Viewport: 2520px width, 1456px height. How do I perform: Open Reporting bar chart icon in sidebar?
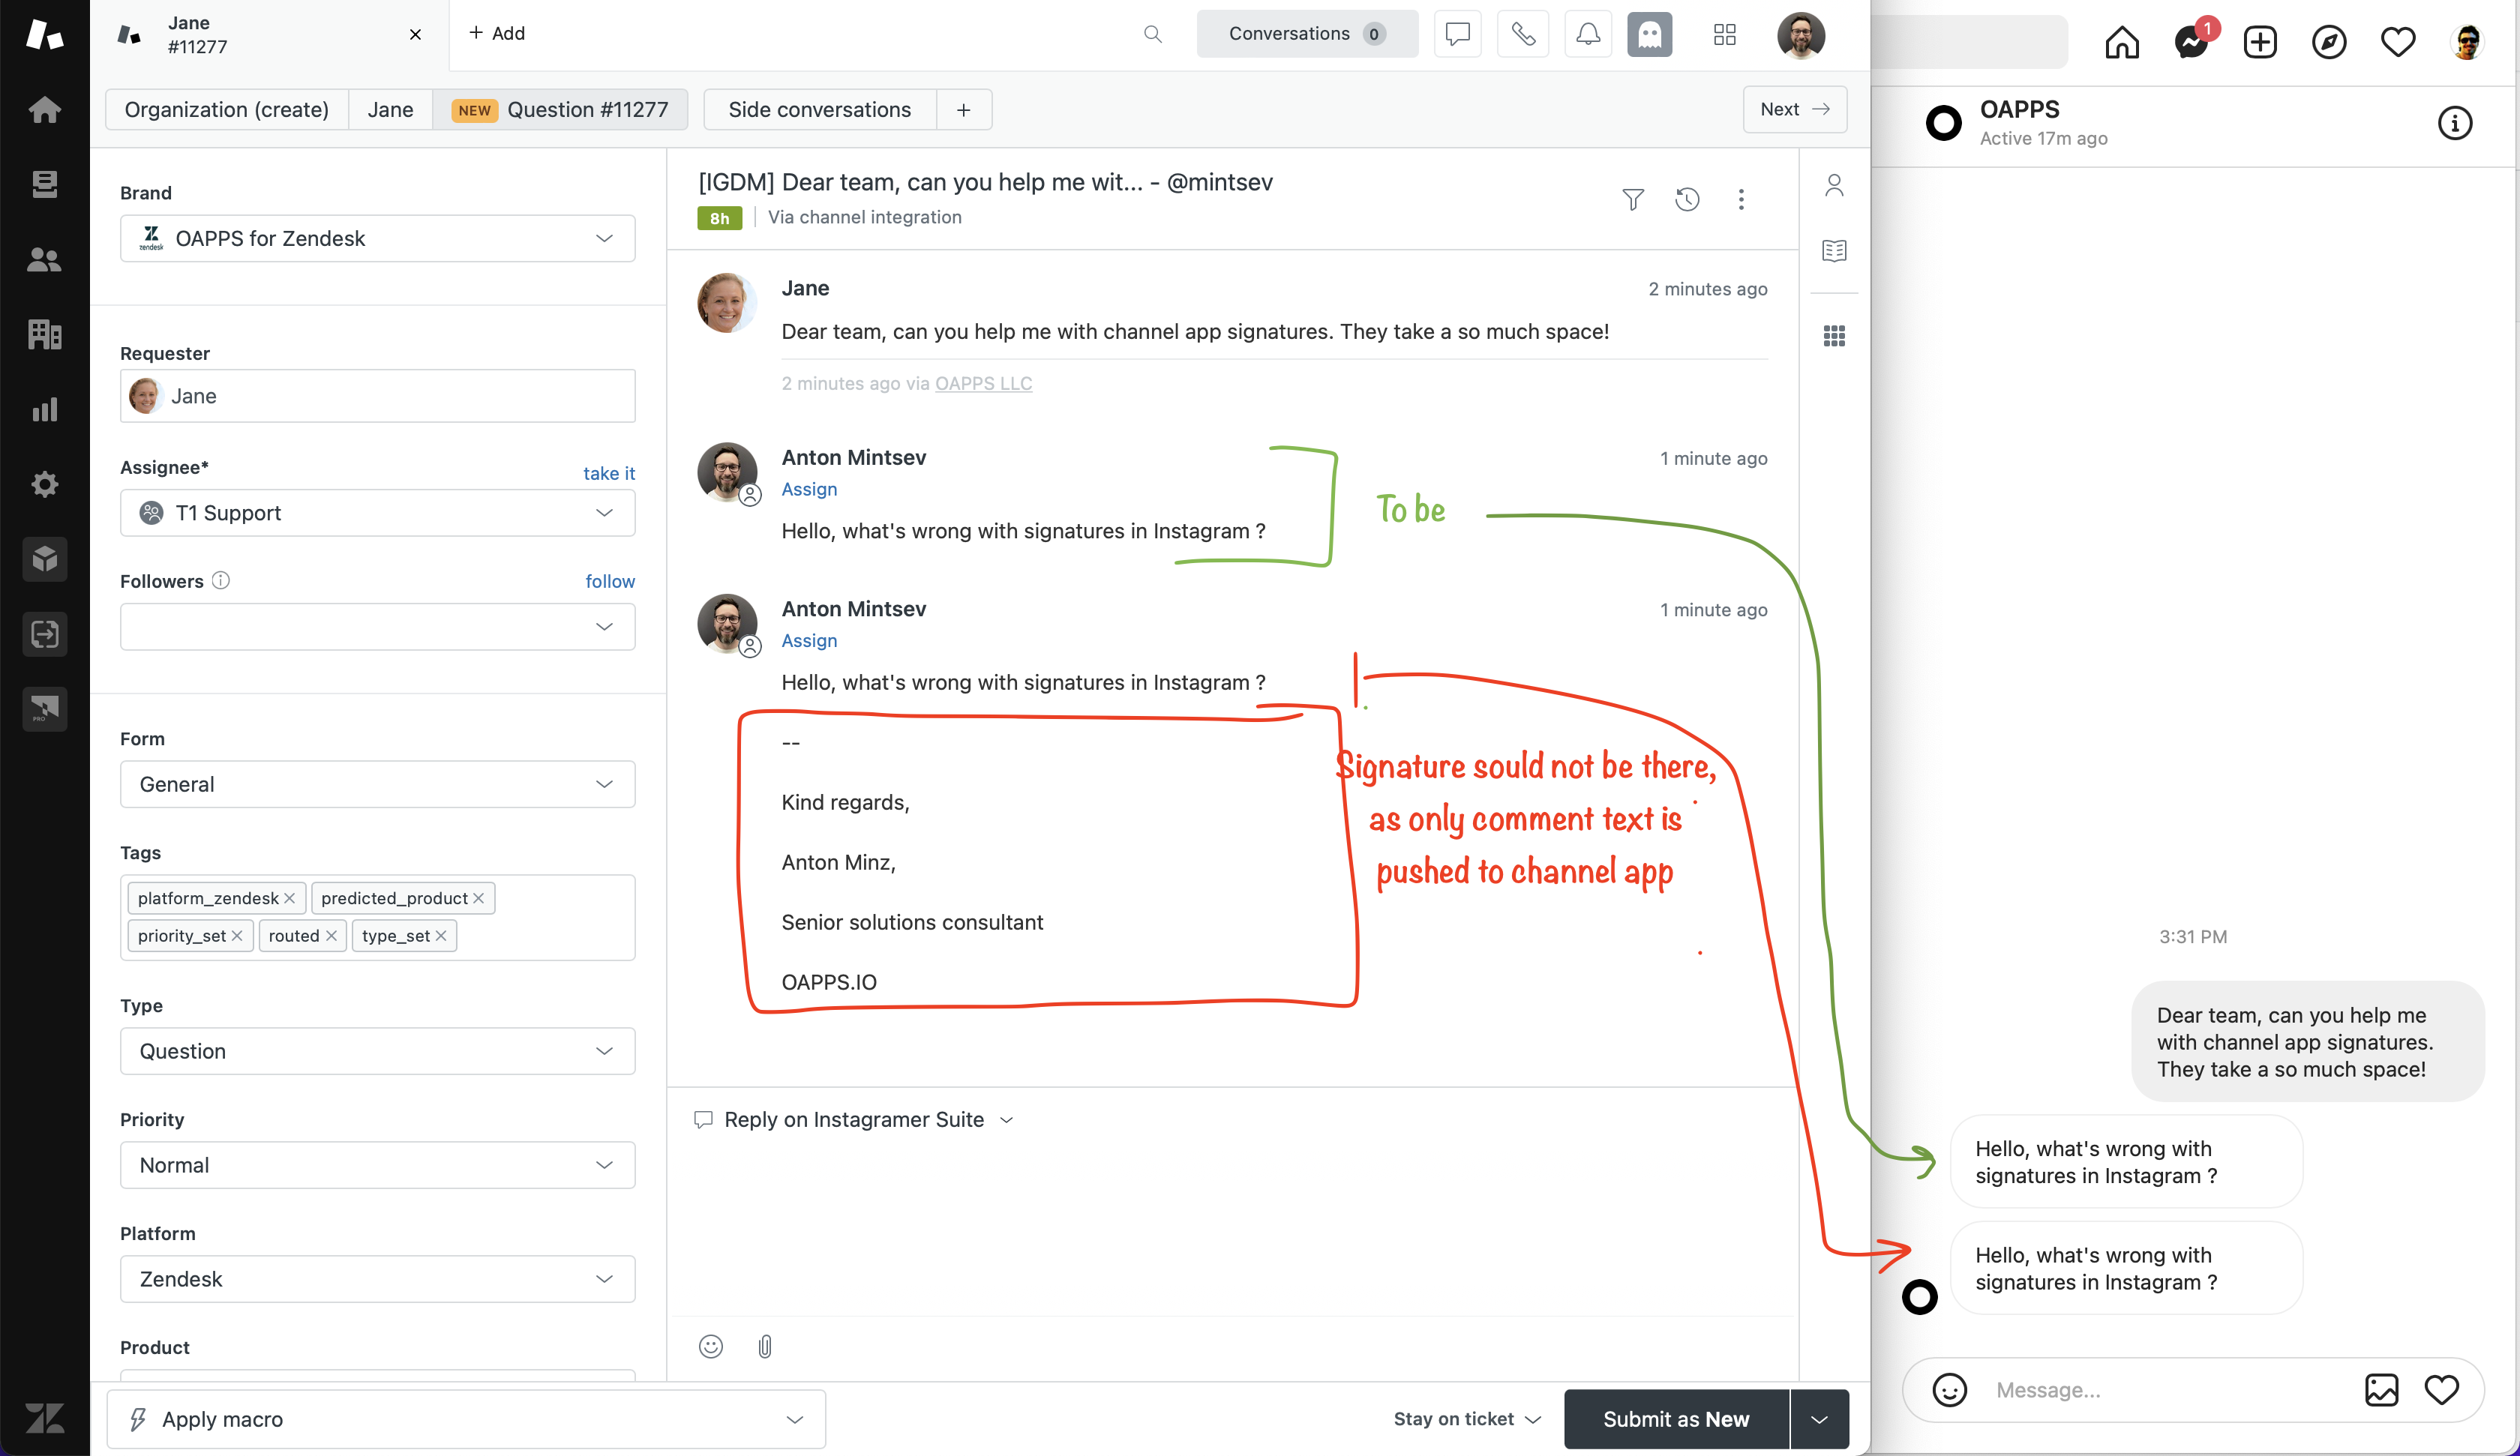tap(45, 410)
